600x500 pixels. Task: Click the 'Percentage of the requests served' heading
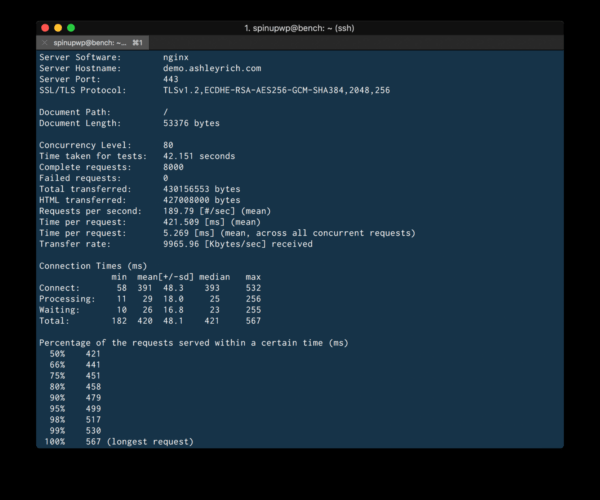193,343
